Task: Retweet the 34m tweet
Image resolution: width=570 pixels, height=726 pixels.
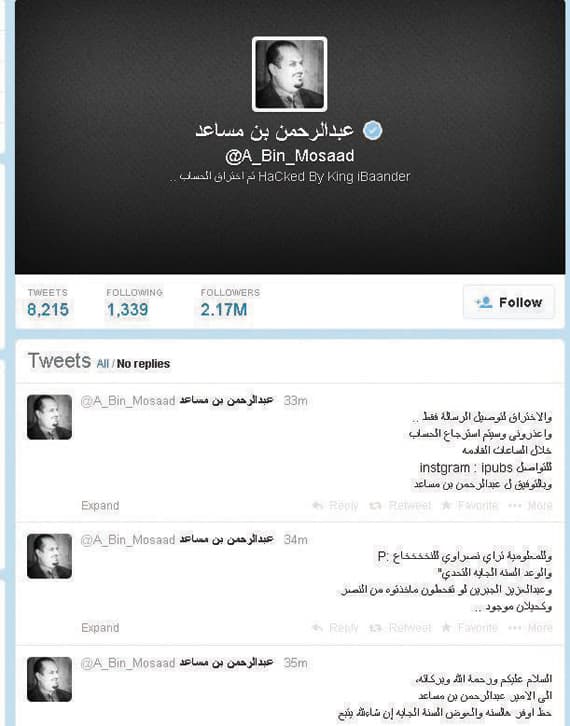Action: point(400,628)
